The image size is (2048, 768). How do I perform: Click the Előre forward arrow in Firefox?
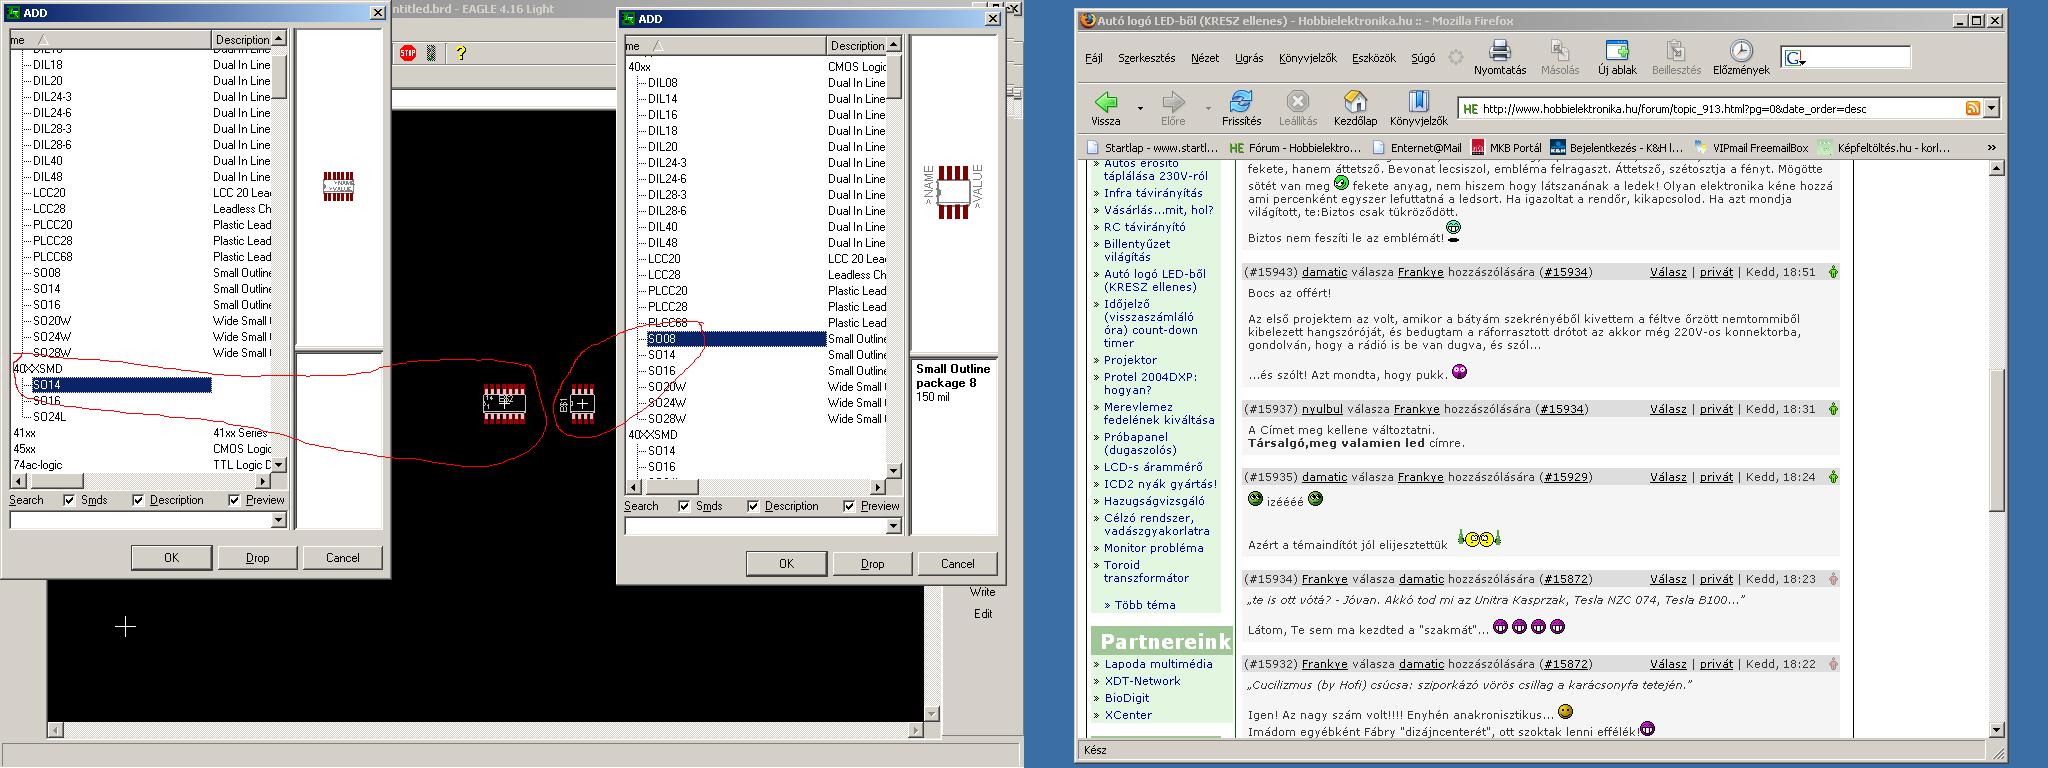click(1173, 108)
